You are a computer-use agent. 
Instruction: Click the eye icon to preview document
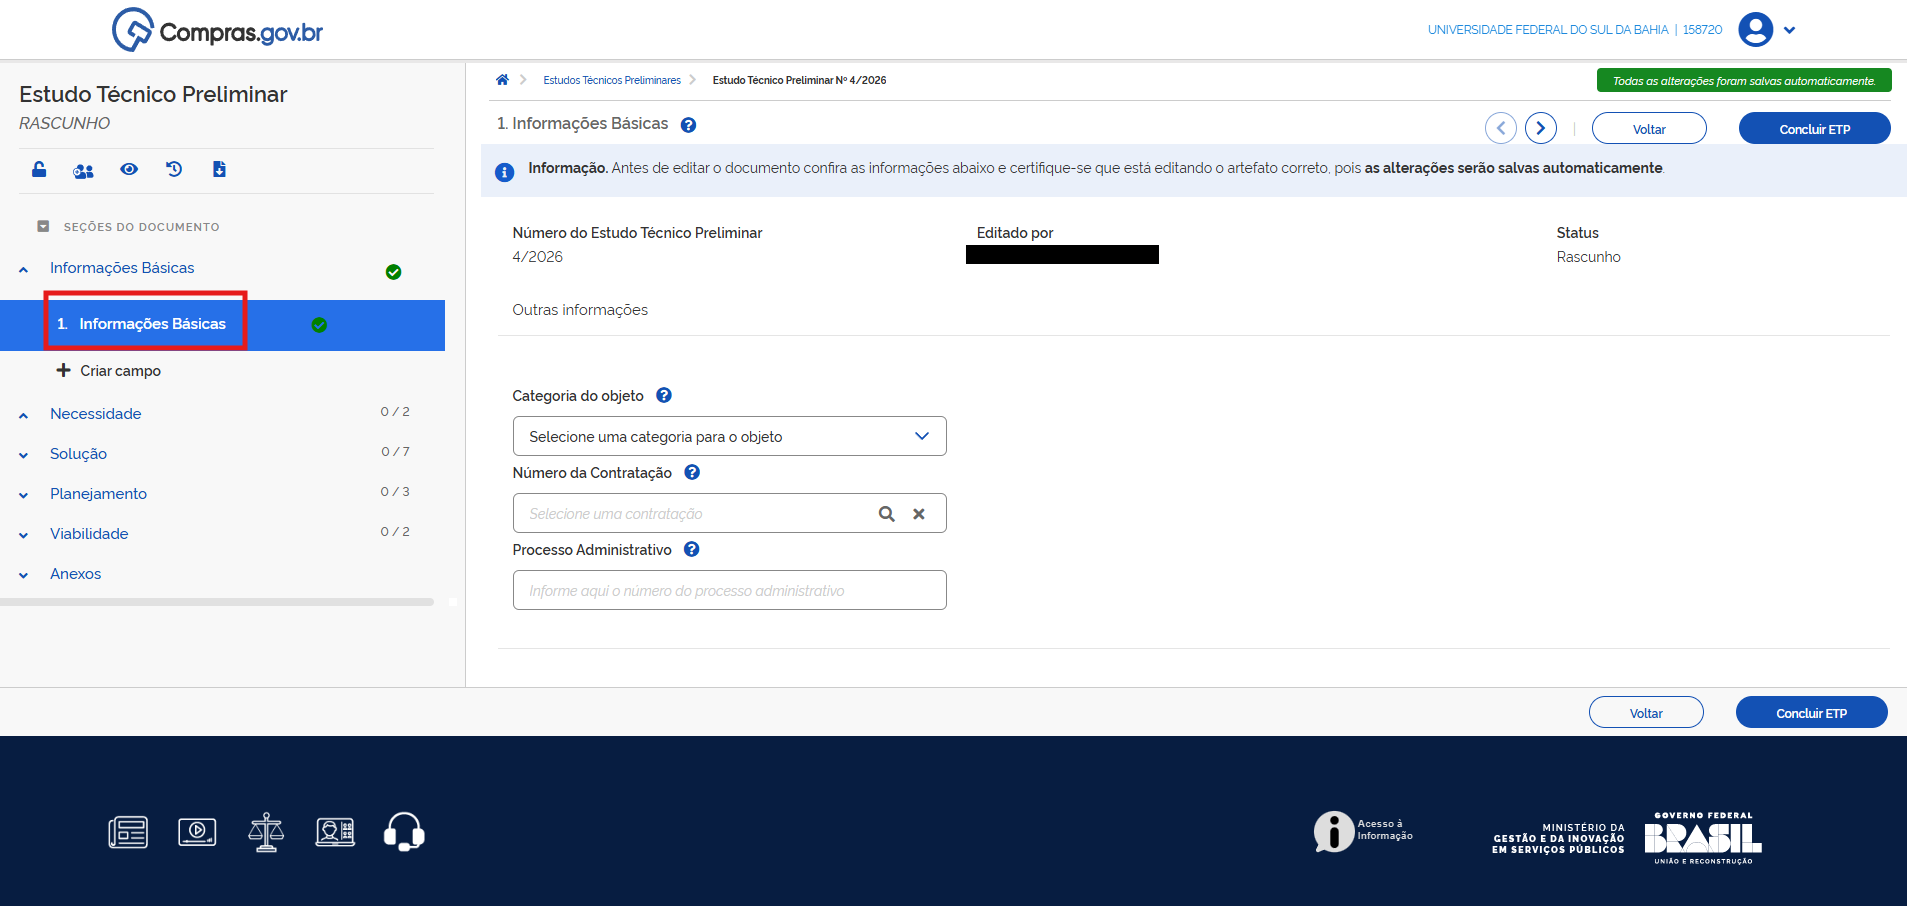pyautogui.click(x=129, y=169)
